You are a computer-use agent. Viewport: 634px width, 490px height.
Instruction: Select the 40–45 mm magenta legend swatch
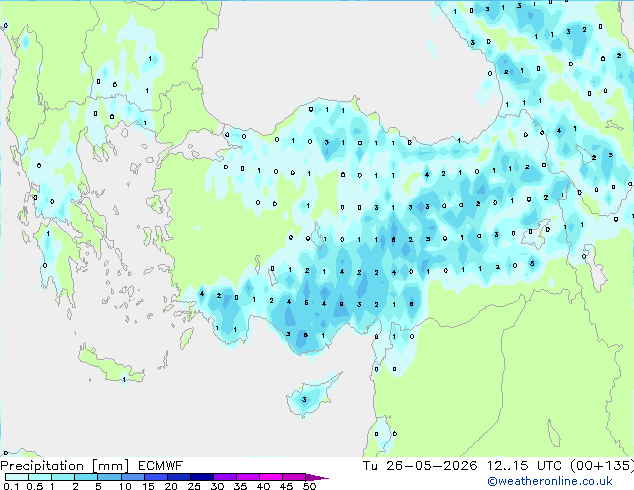[x=271, y=477]
